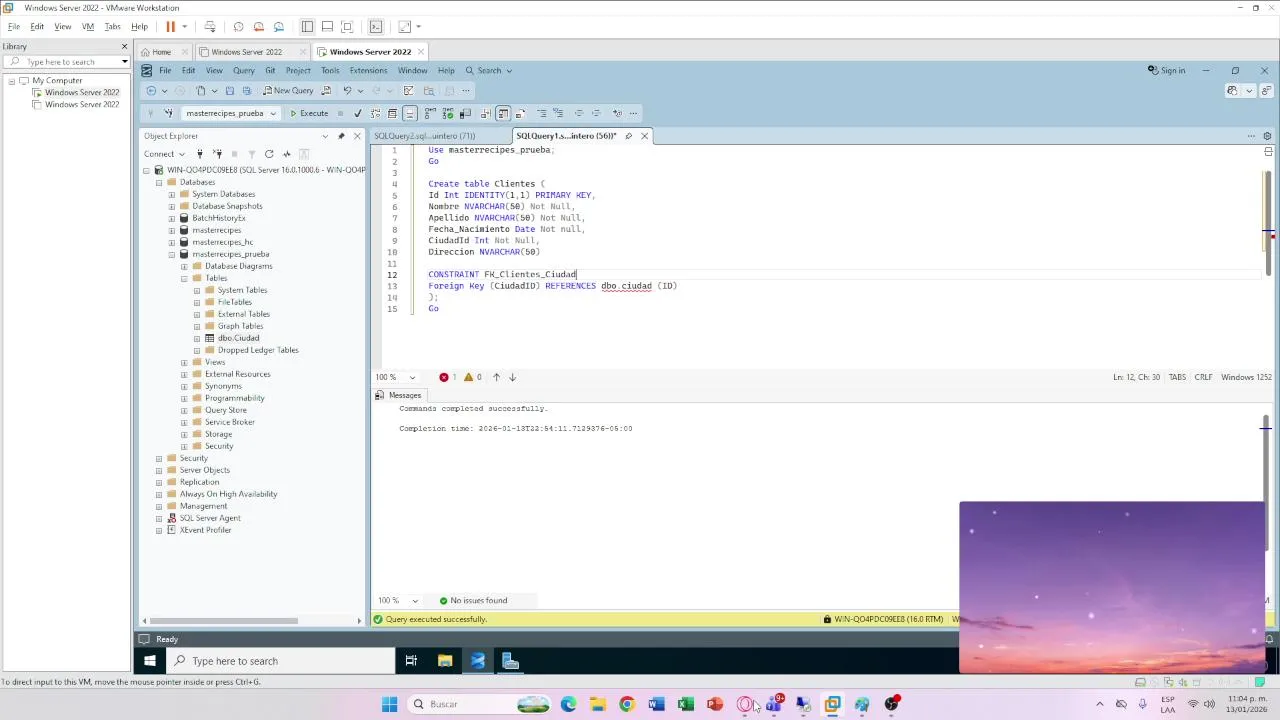Click the Comment Out selected lines icon
This screenshot has height=720, width=1280.
pyautogui.click(x=542, y=113)
